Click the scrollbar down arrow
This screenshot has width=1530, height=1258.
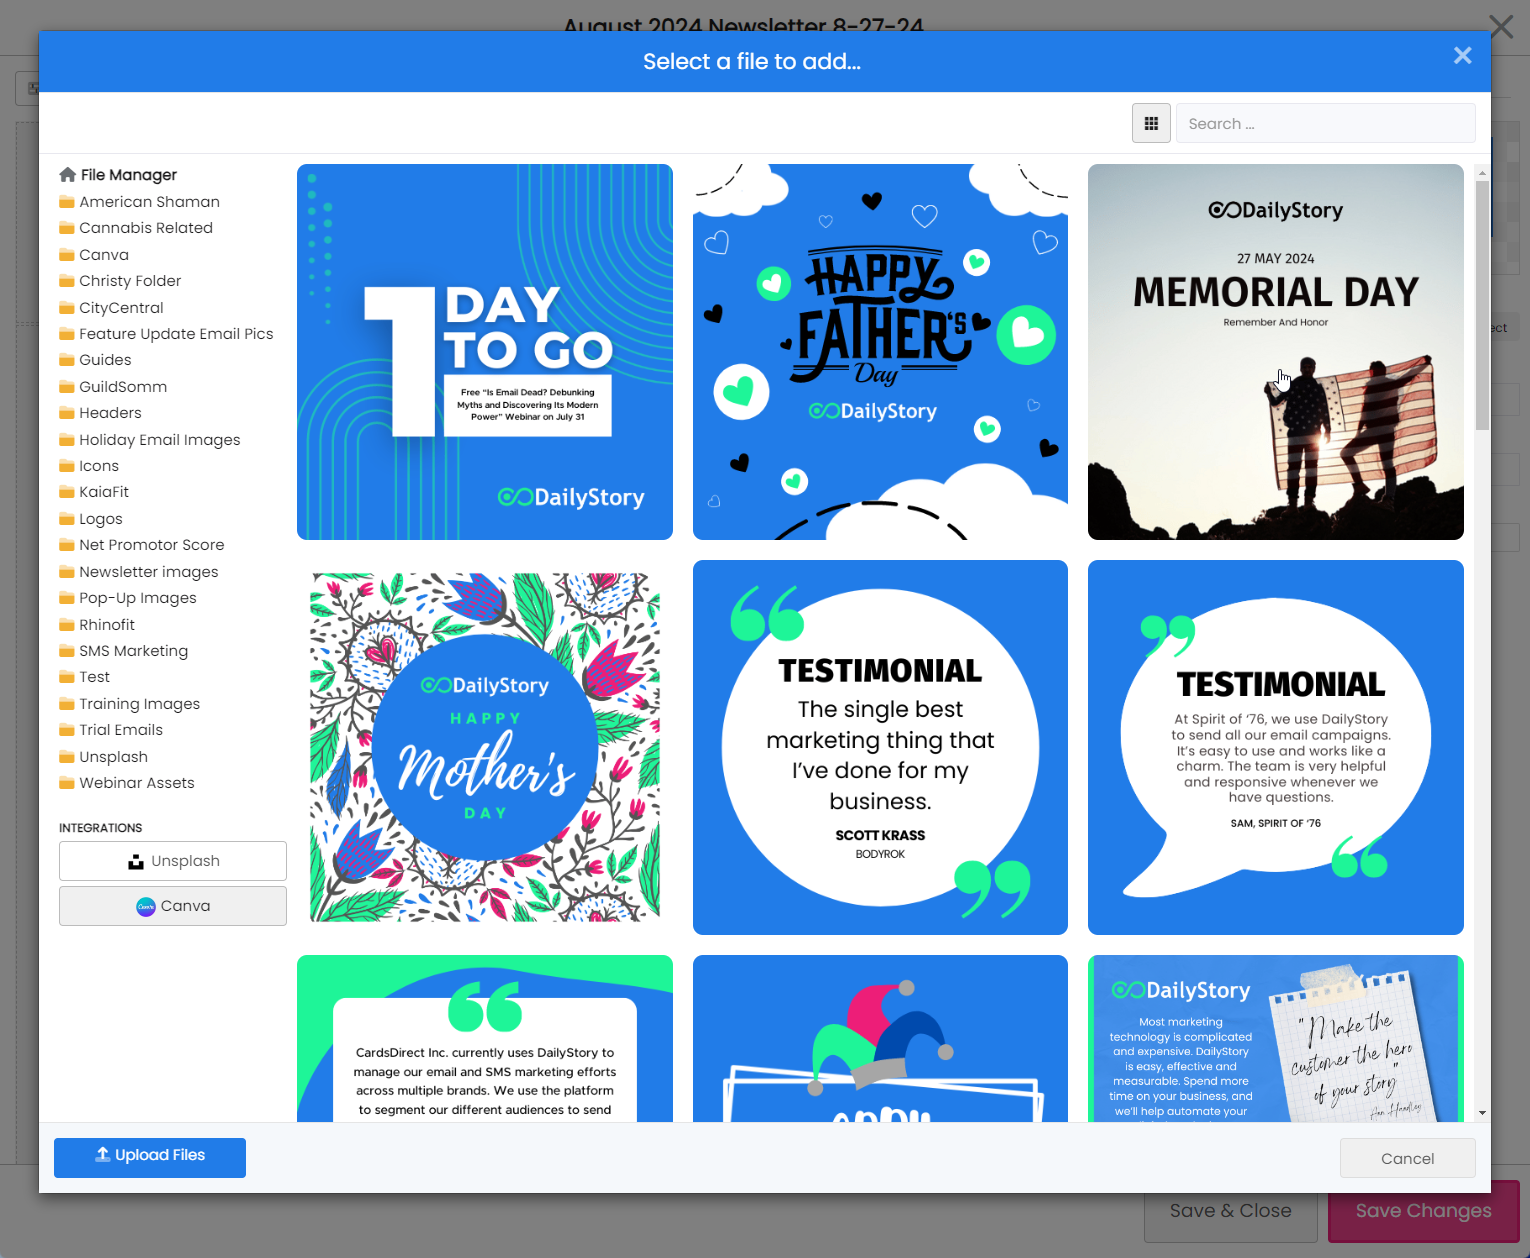(x=1482, y=1112)
